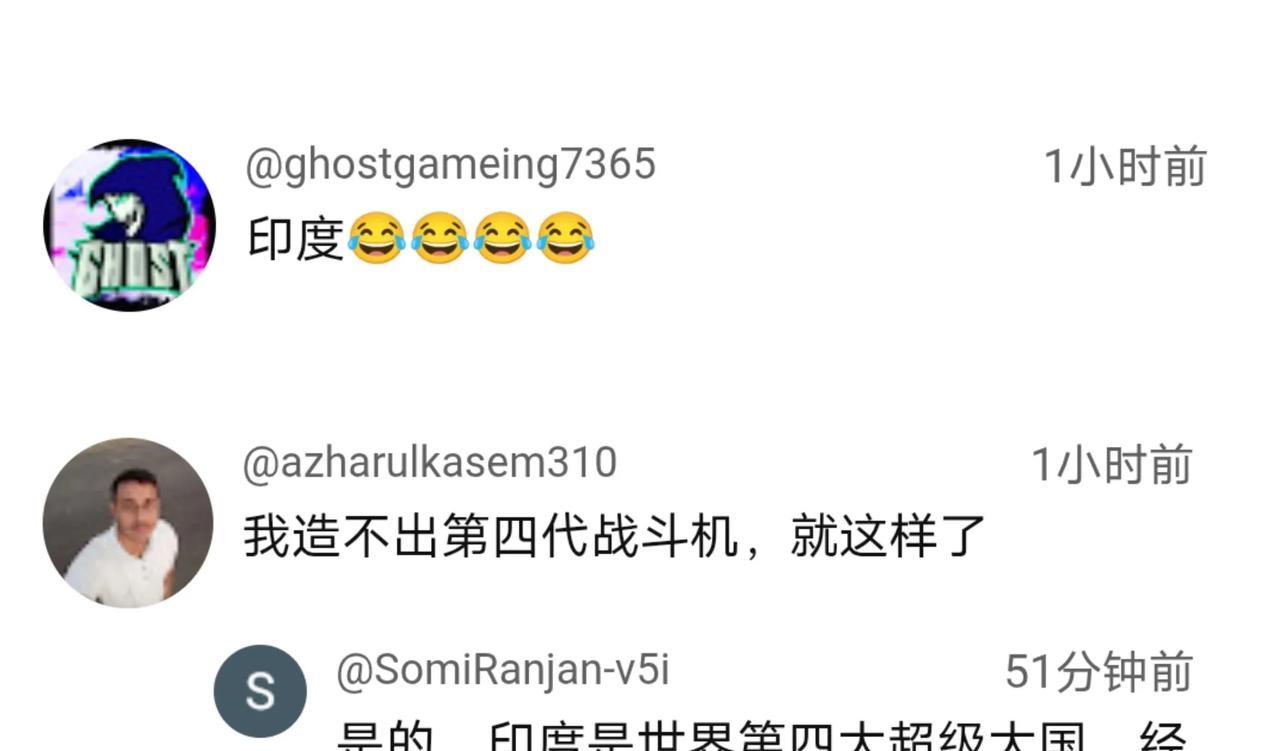
Task: Tap the first laughing-tears emoji after 印度
Action: tap(377, 239)
